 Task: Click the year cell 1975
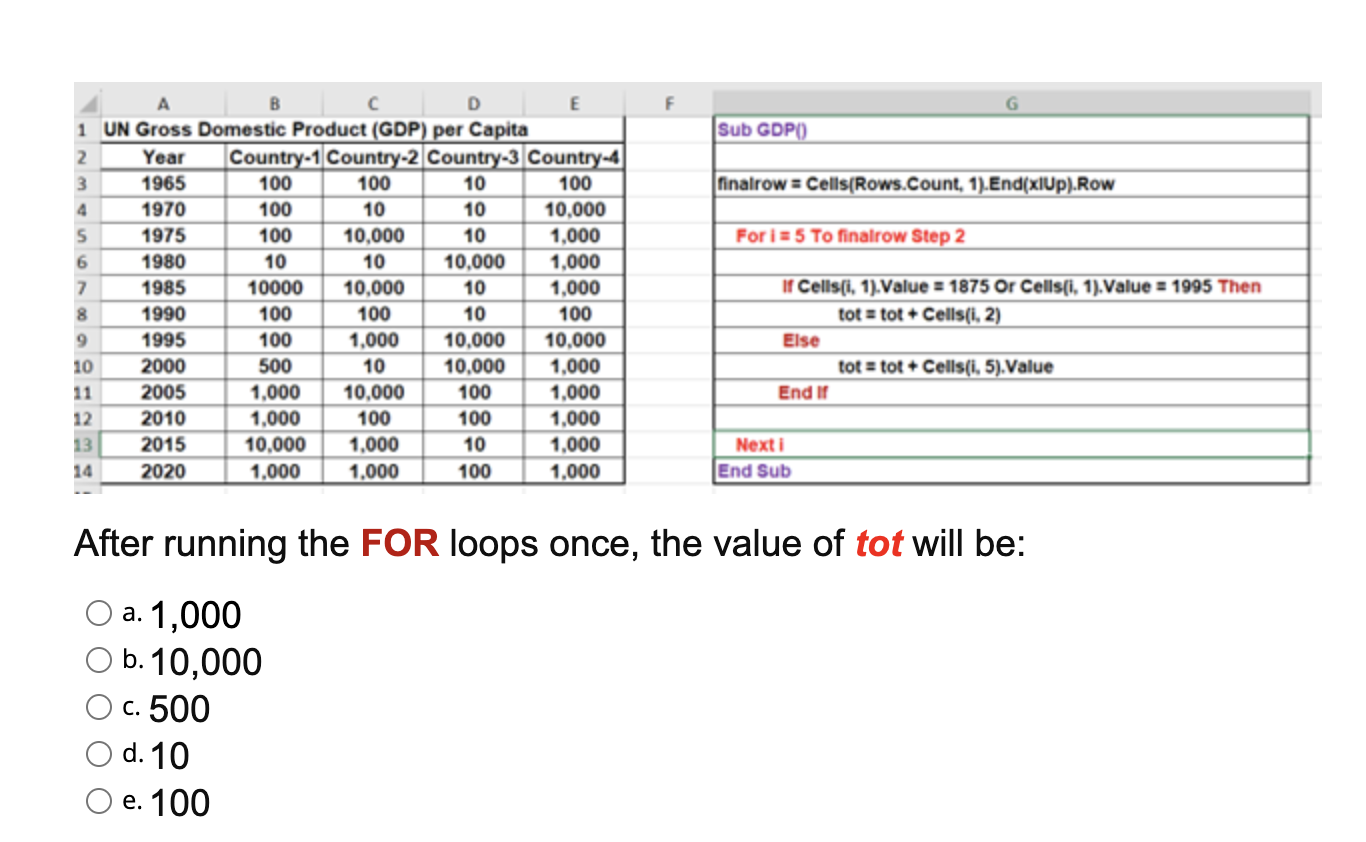click(x=161, y=237)
